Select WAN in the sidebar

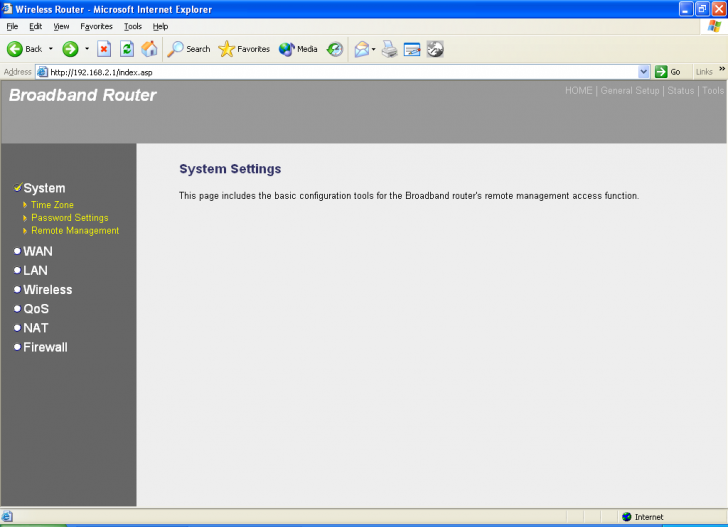tap(38, 251)
